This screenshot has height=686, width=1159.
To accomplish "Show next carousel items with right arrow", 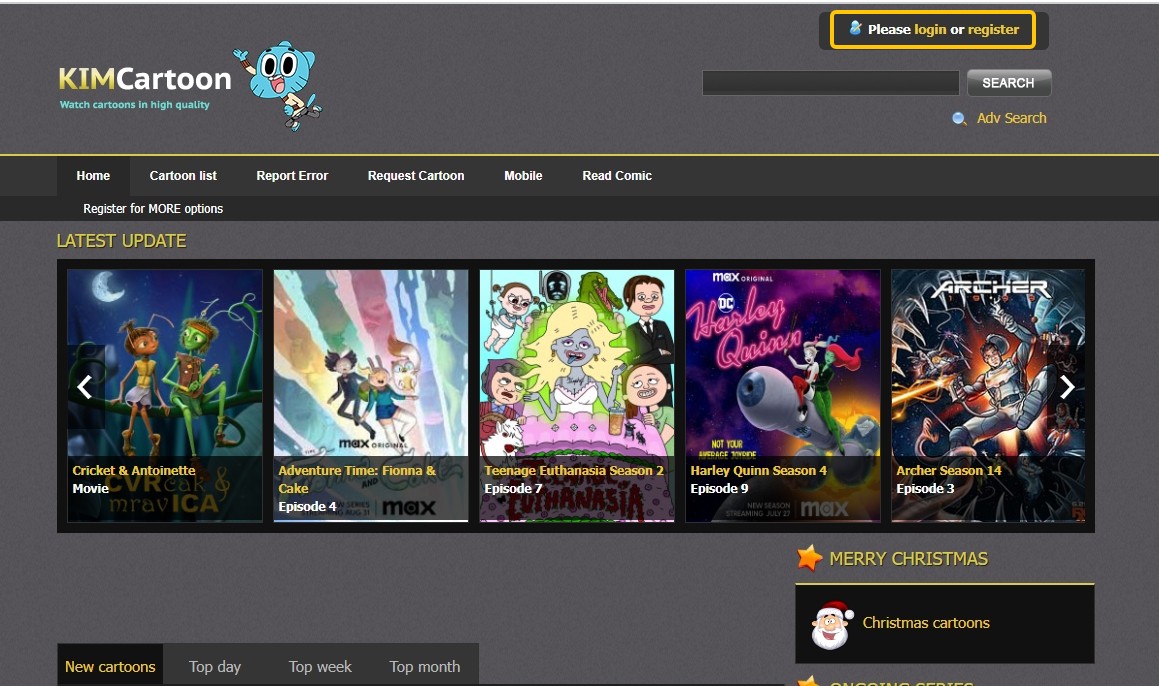I will [1067, 387].
